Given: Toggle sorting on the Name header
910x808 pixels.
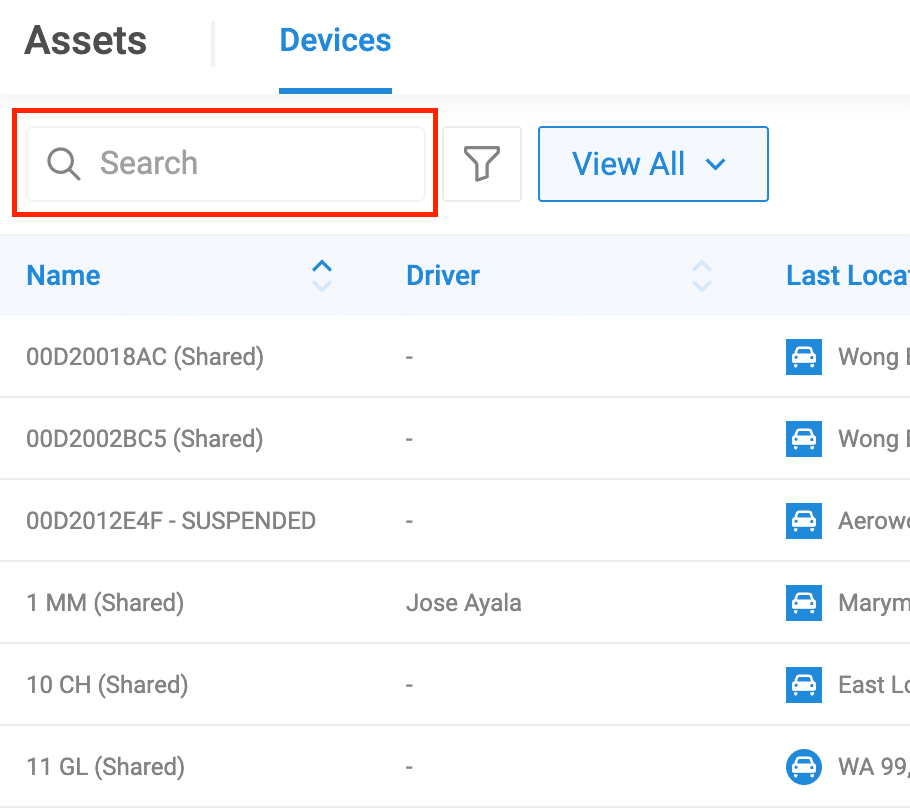Looking at the screenshot, I should point(63,275).
